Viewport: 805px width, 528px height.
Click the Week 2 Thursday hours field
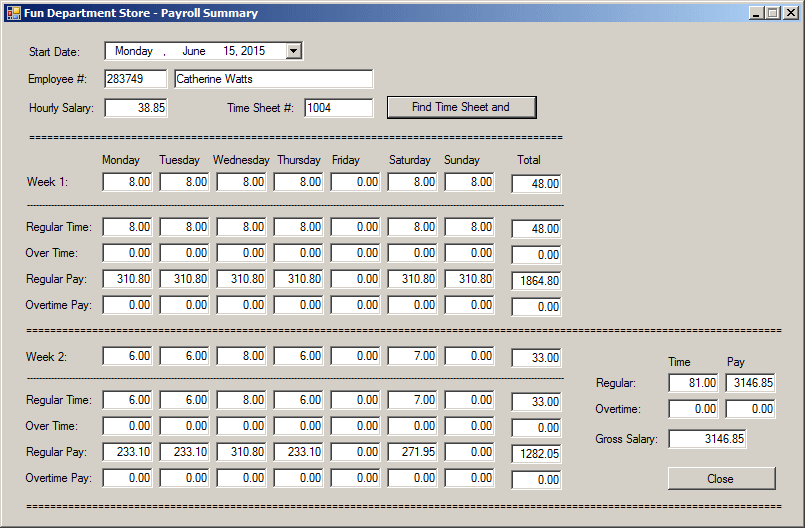tap(298, 356)
